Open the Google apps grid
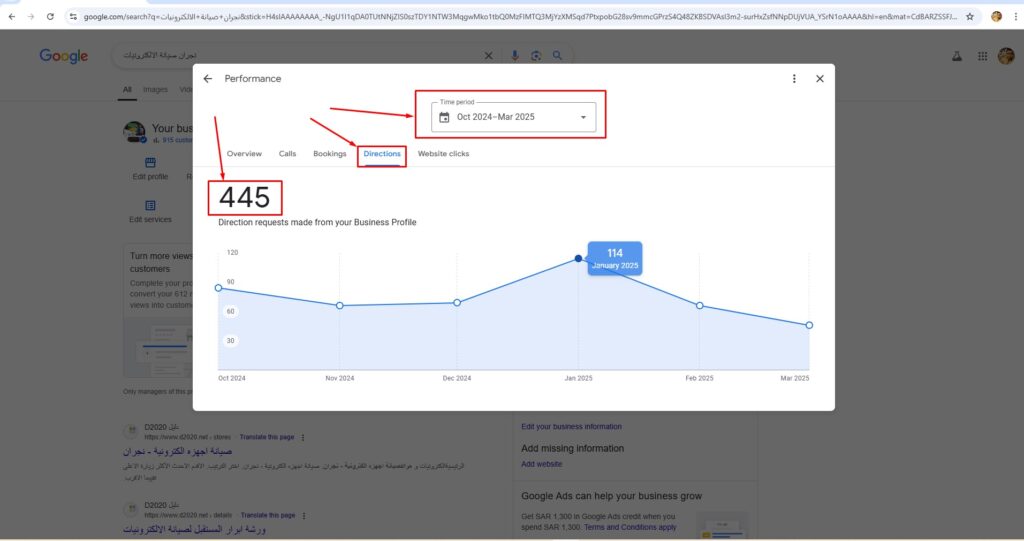 click(x=982, y=56)
